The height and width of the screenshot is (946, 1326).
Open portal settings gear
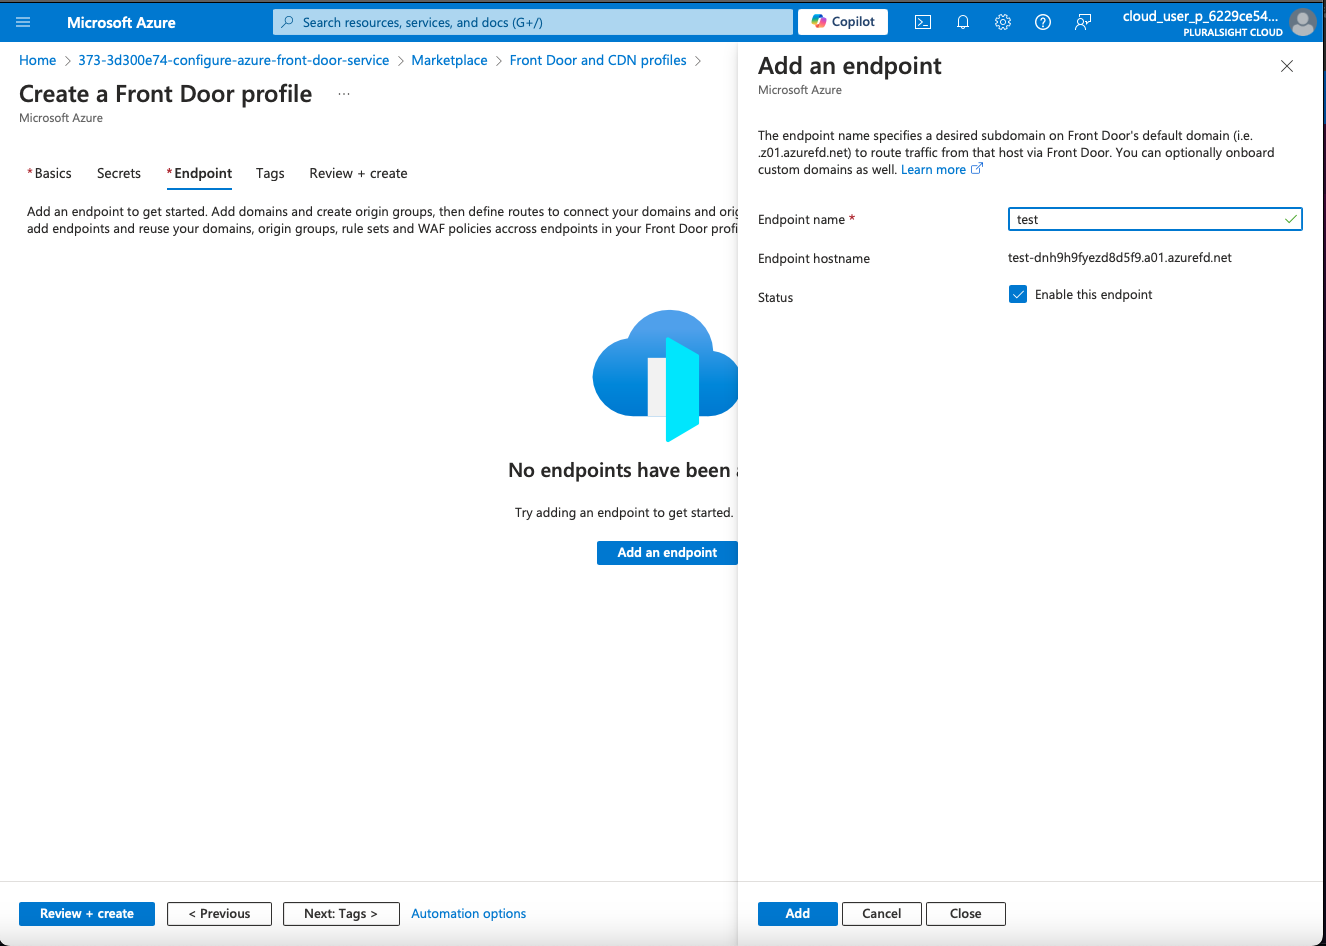point(1003,22)
